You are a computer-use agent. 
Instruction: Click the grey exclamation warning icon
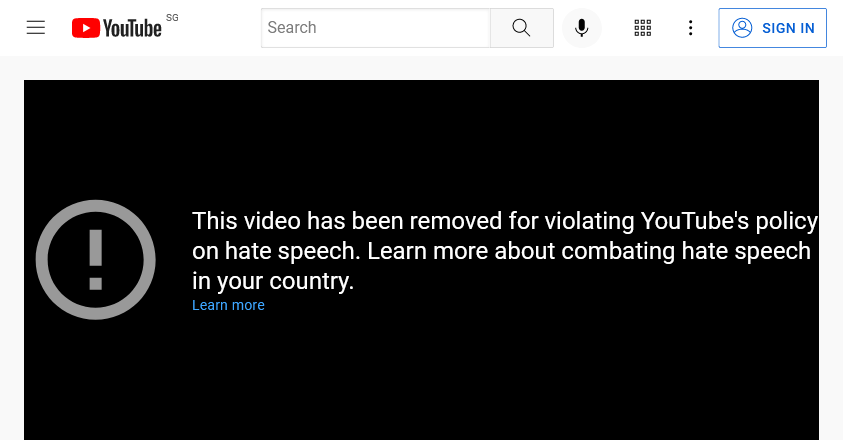point(96,260)
